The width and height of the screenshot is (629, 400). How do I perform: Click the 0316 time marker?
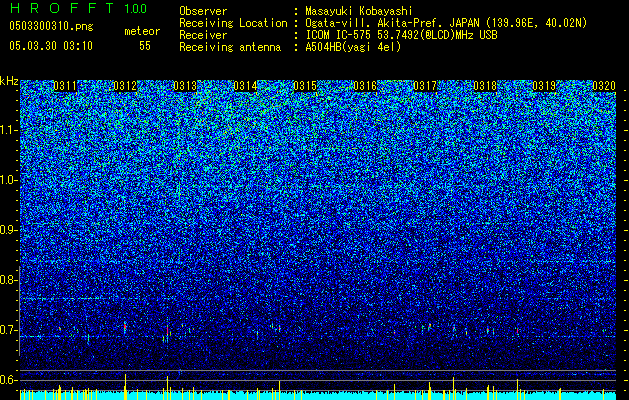[x=365, y=86]
